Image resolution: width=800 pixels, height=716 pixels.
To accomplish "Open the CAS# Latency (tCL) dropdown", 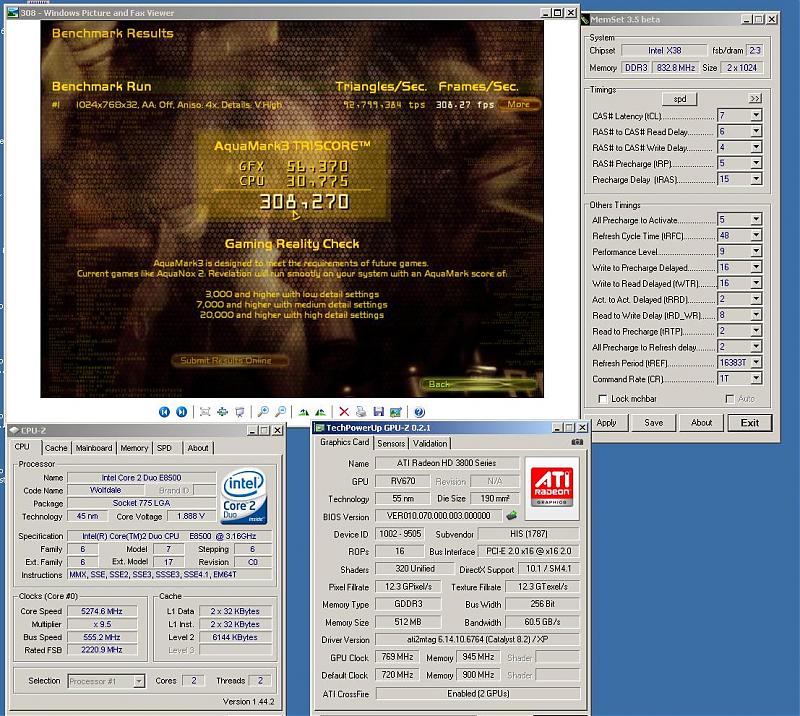I will click(x=755, y=116).
